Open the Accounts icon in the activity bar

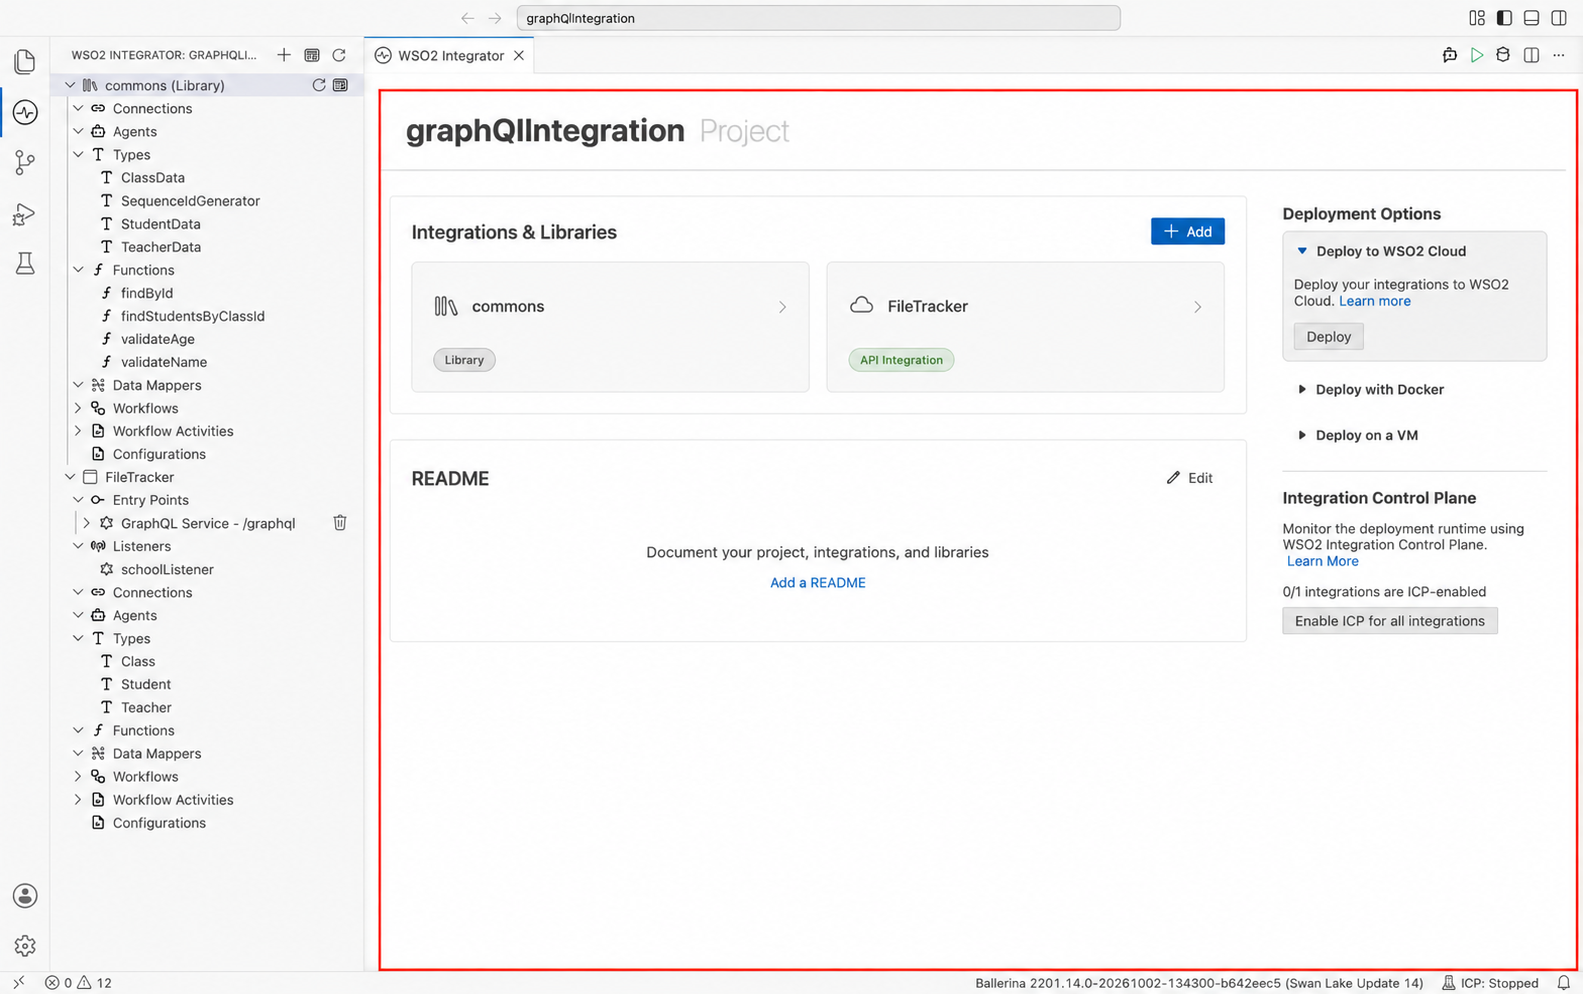pyautogui.click(x=25, y=896)
